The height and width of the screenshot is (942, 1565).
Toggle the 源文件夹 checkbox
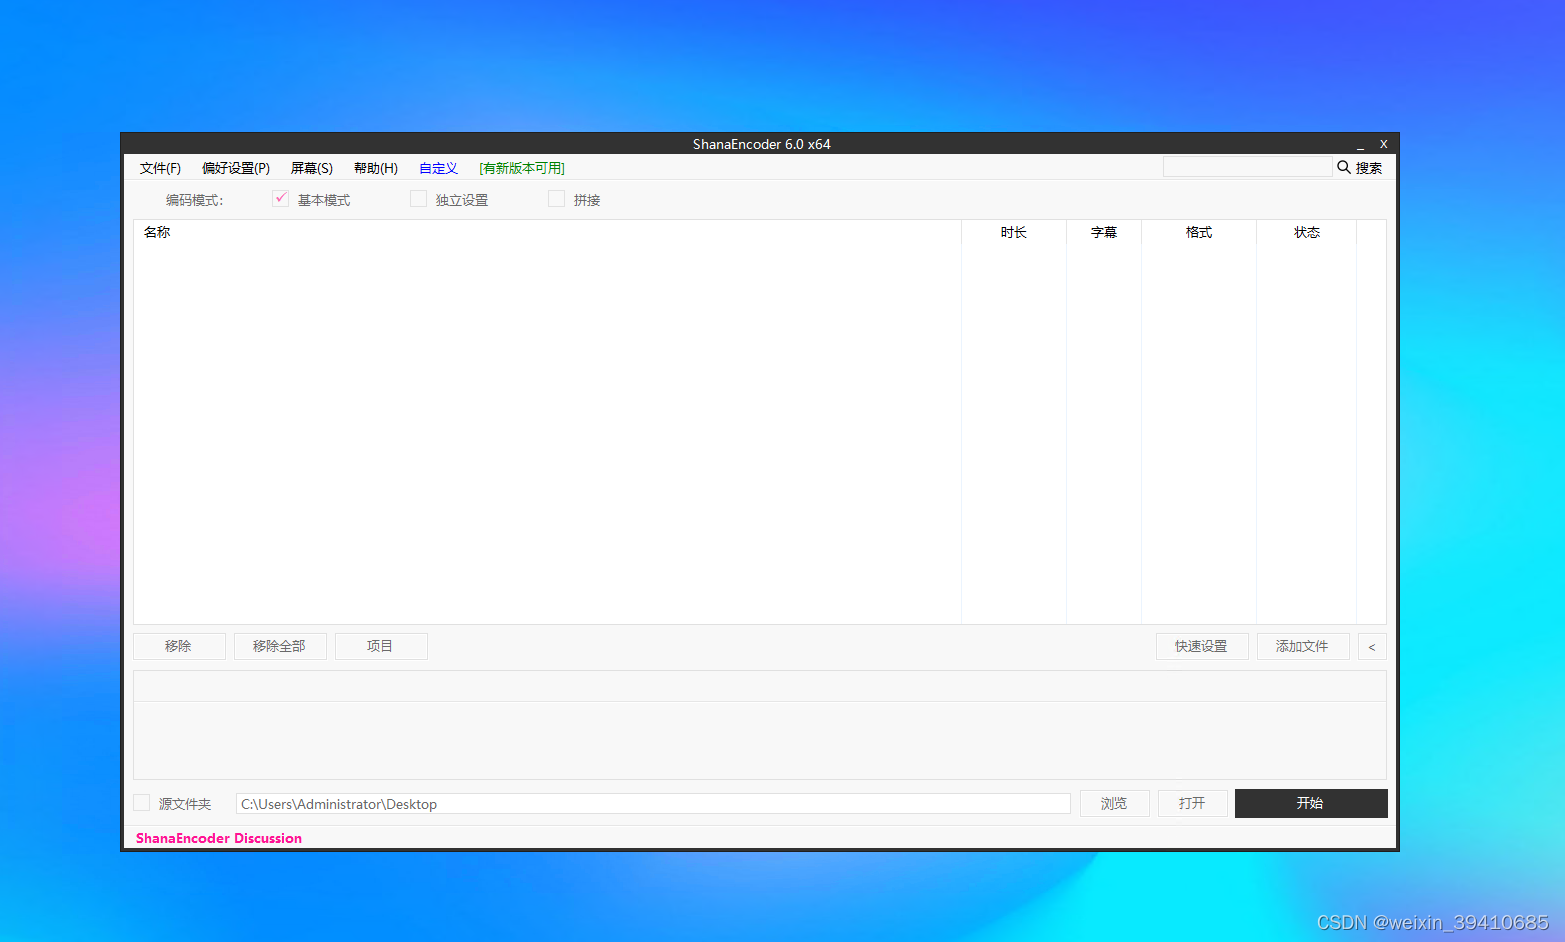(142, 803)
